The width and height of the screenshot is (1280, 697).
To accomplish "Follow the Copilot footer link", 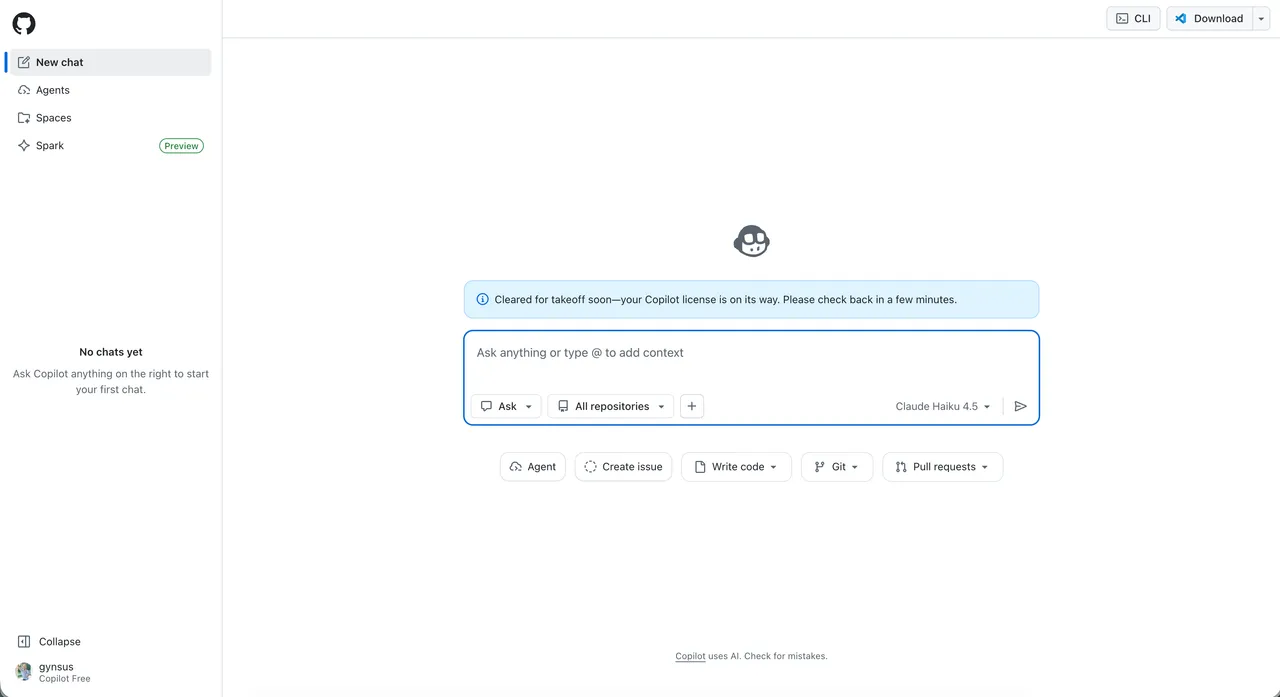I will point(690,657).
